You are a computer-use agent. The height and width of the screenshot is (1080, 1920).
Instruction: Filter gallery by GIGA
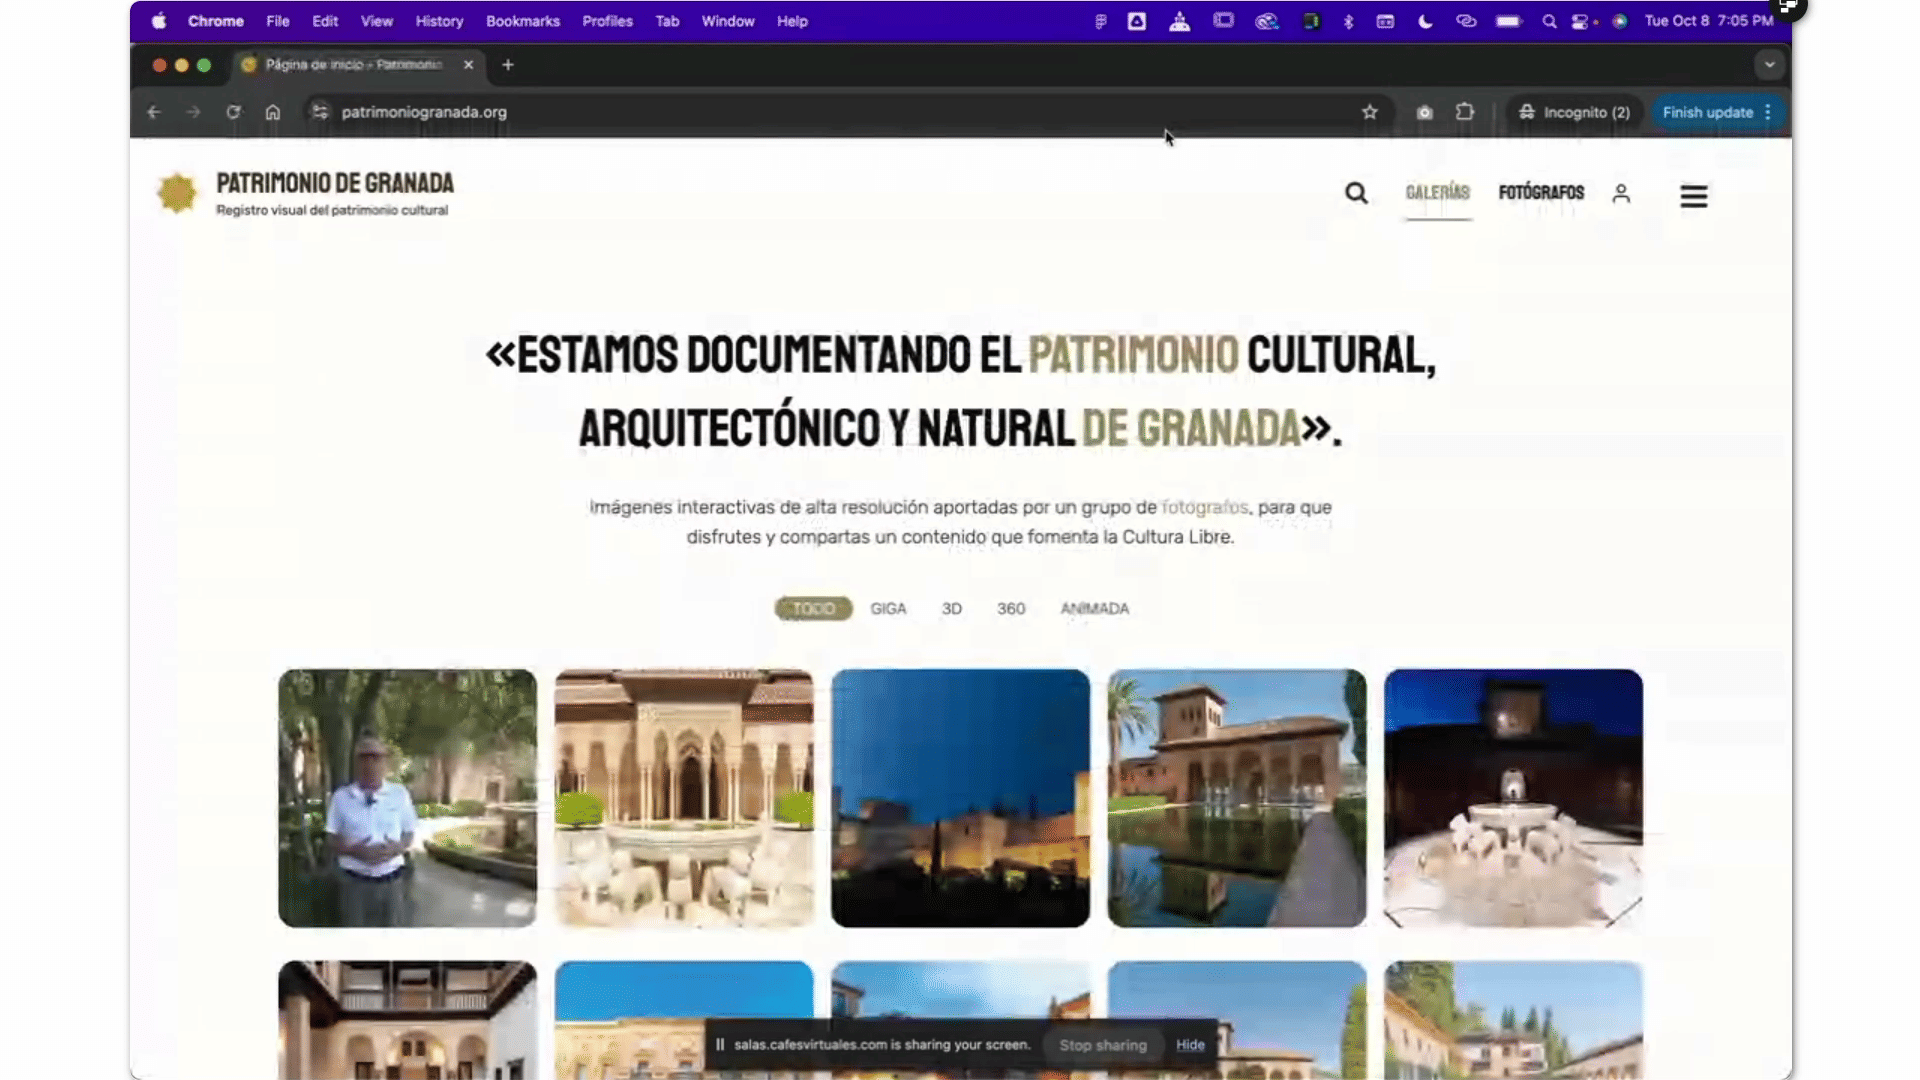tap(888, 608)
